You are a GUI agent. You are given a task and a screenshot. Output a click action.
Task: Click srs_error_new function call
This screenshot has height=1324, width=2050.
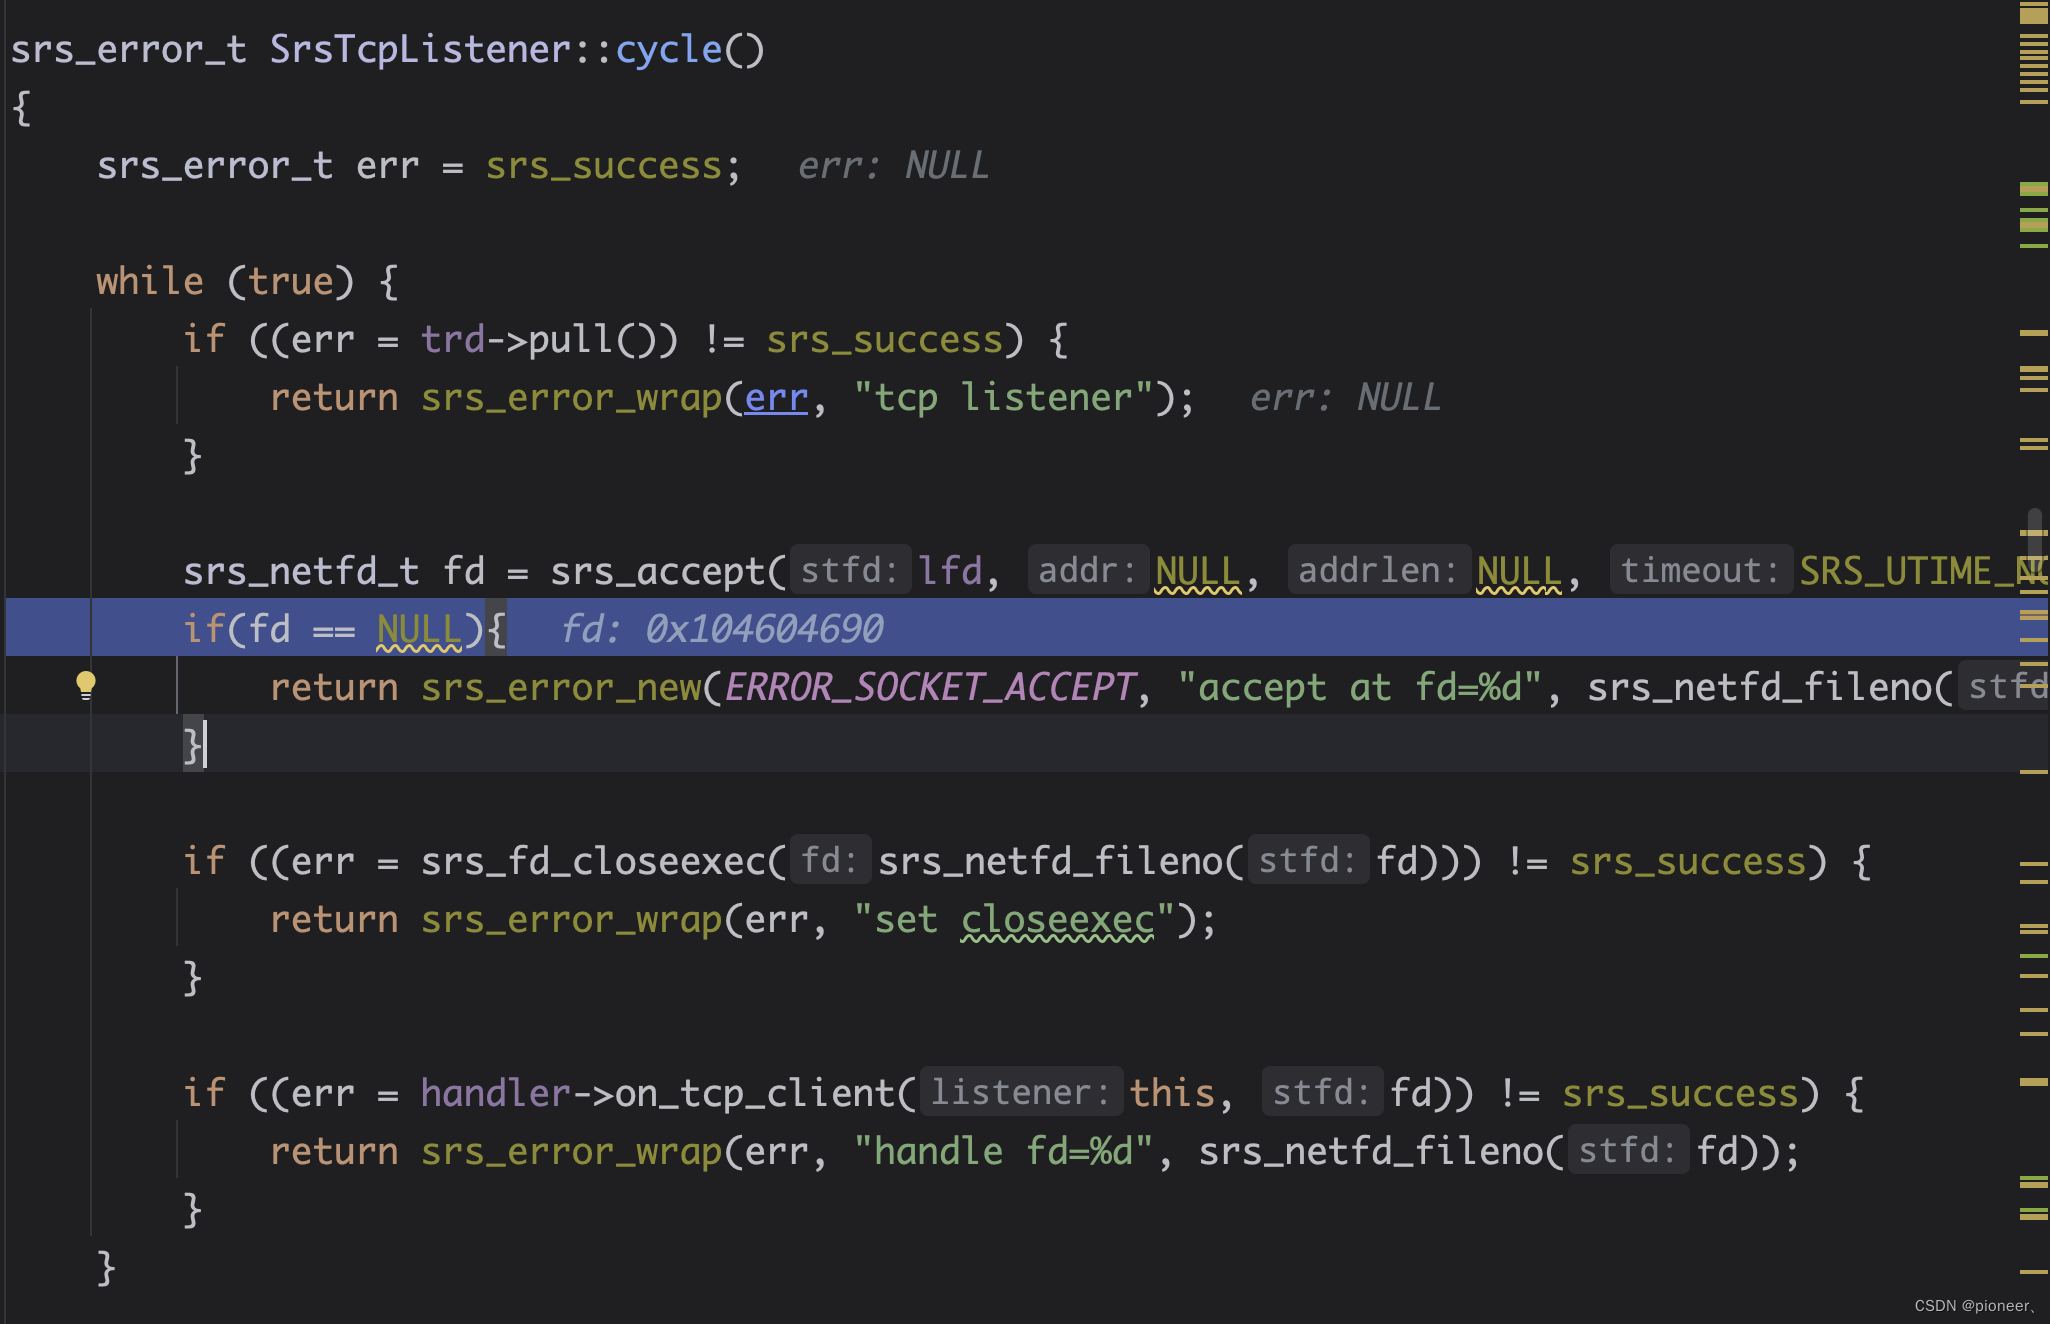[x=561, y=688]
